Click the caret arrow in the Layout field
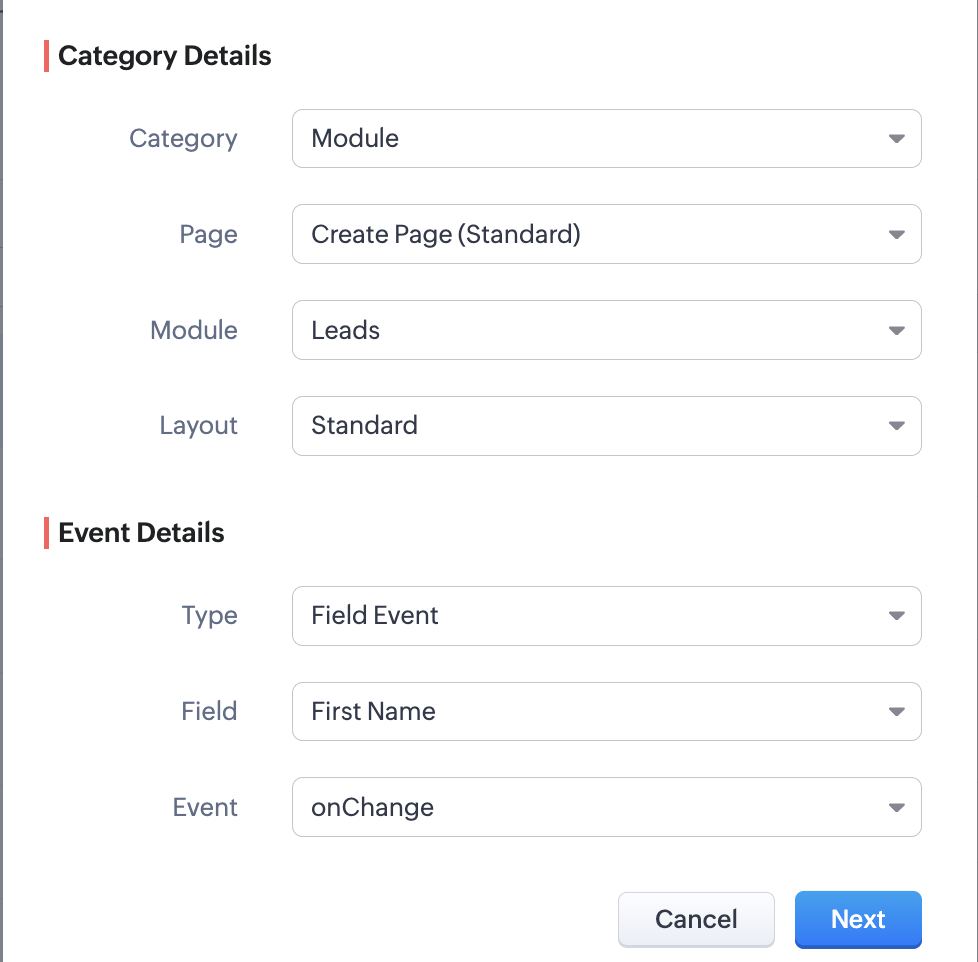The width and height of the screenshot is (978, 962). [x=896, y=426]
